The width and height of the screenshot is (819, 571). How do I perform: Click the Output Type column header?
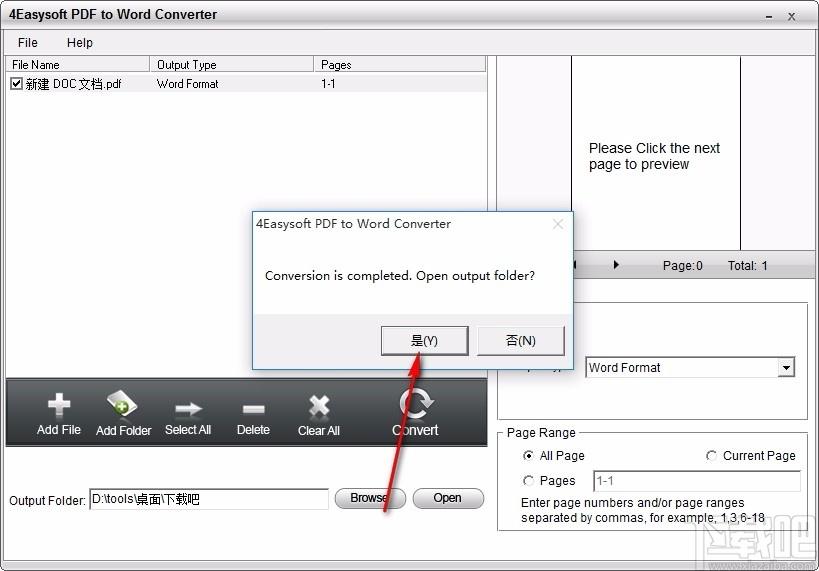(231, 64)
